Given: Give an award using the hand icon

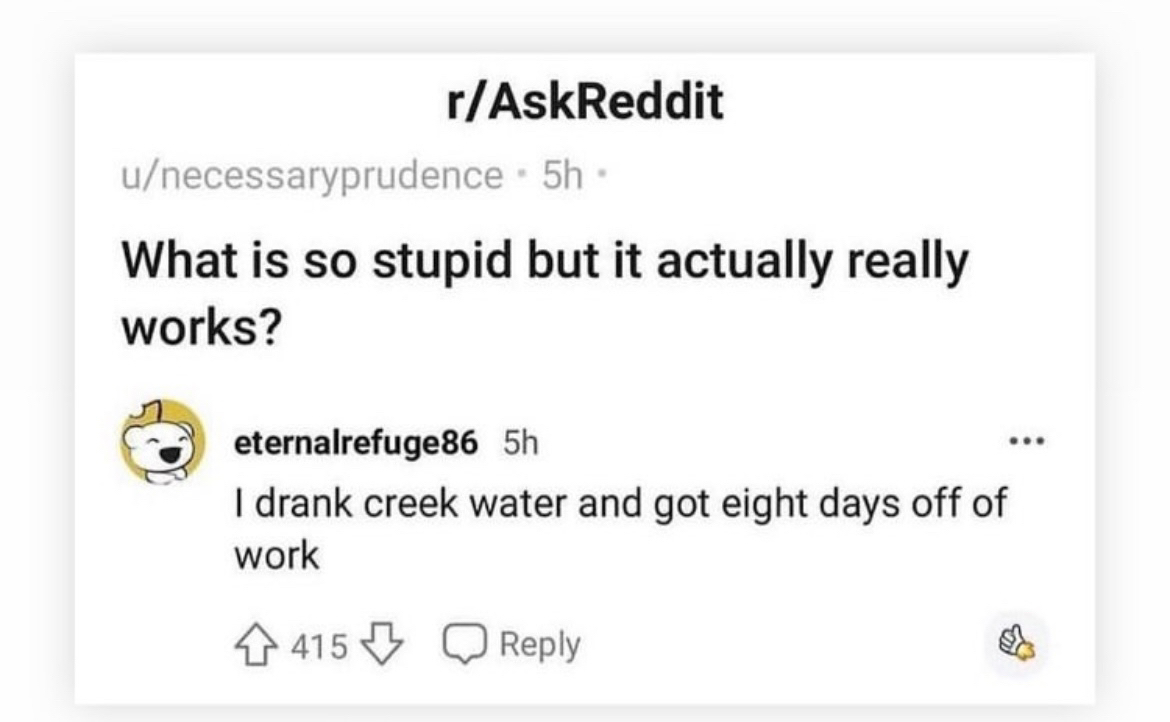Looking at the screenshot, I should (1017, 643).
